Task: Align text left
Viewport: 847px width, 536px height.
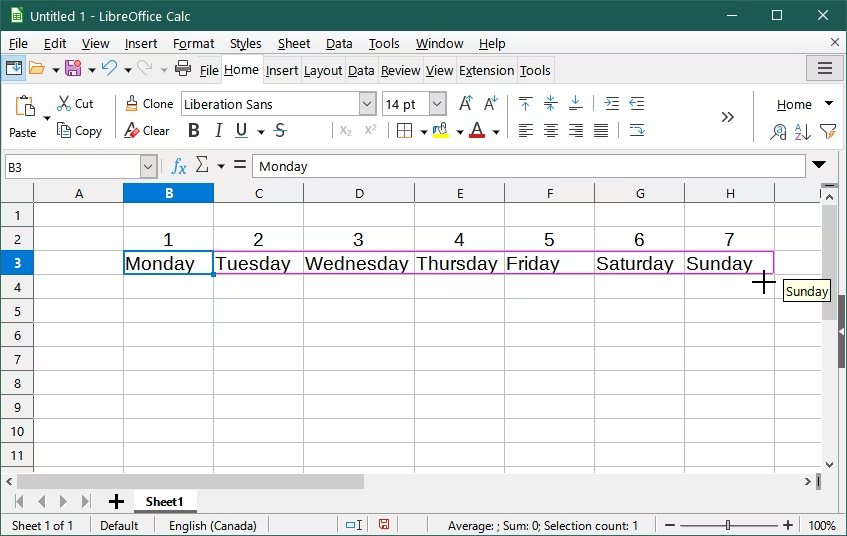Action: (526, 130)
